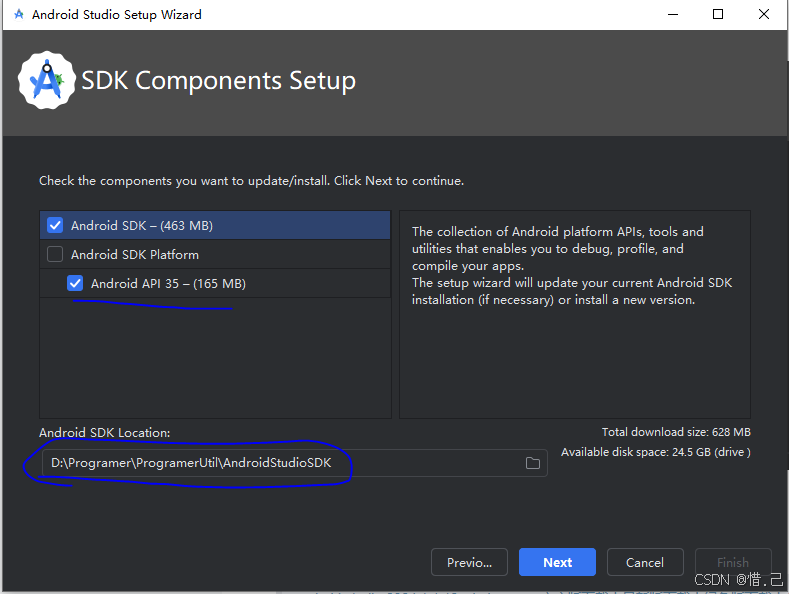Uncheck the Android SDK checkbox
This screenshot has width=789, height=594.
click(55, 225)
